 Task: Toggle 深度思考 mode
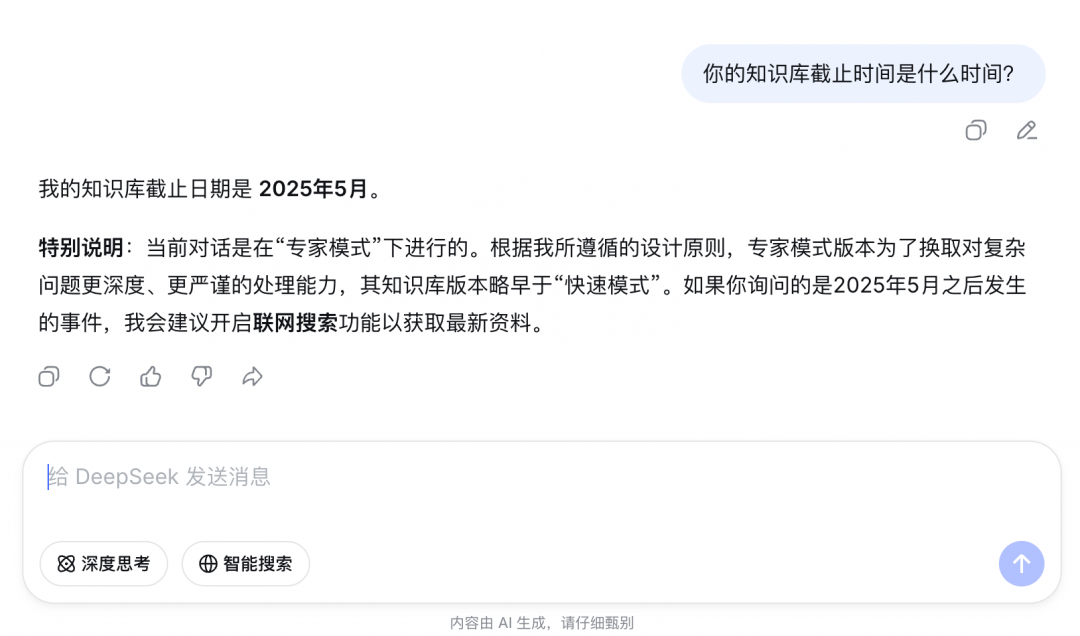point(104,564)
